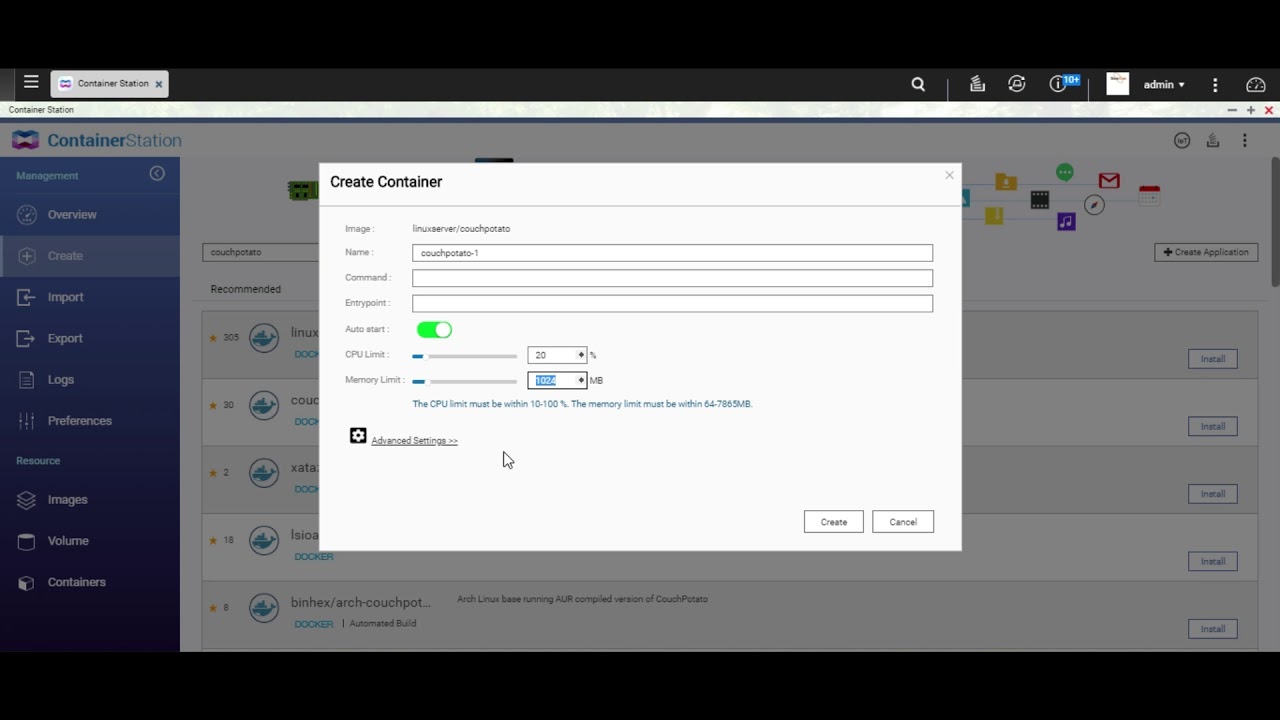Open Logs in the sidebar
1280x720 pixels.
pos(90,380)
